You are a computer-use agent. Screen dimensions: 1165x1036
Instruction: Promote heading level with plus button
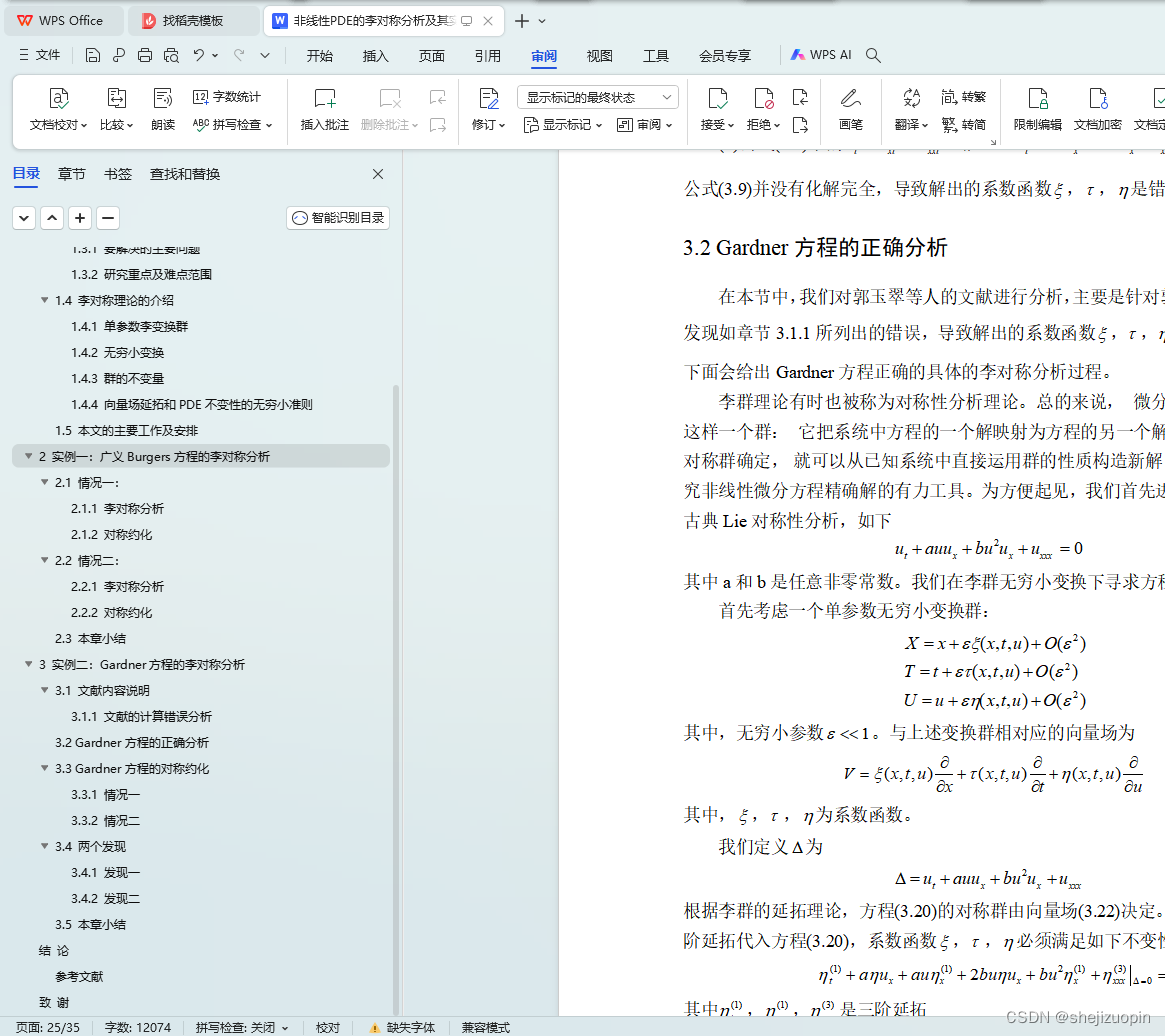(x=80, y=218)
